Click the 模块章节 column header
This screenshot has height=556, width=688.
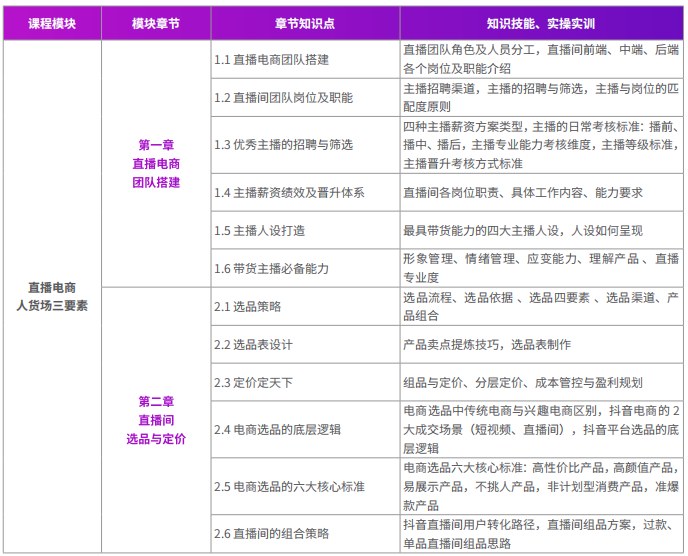click(x=156, y=23)
